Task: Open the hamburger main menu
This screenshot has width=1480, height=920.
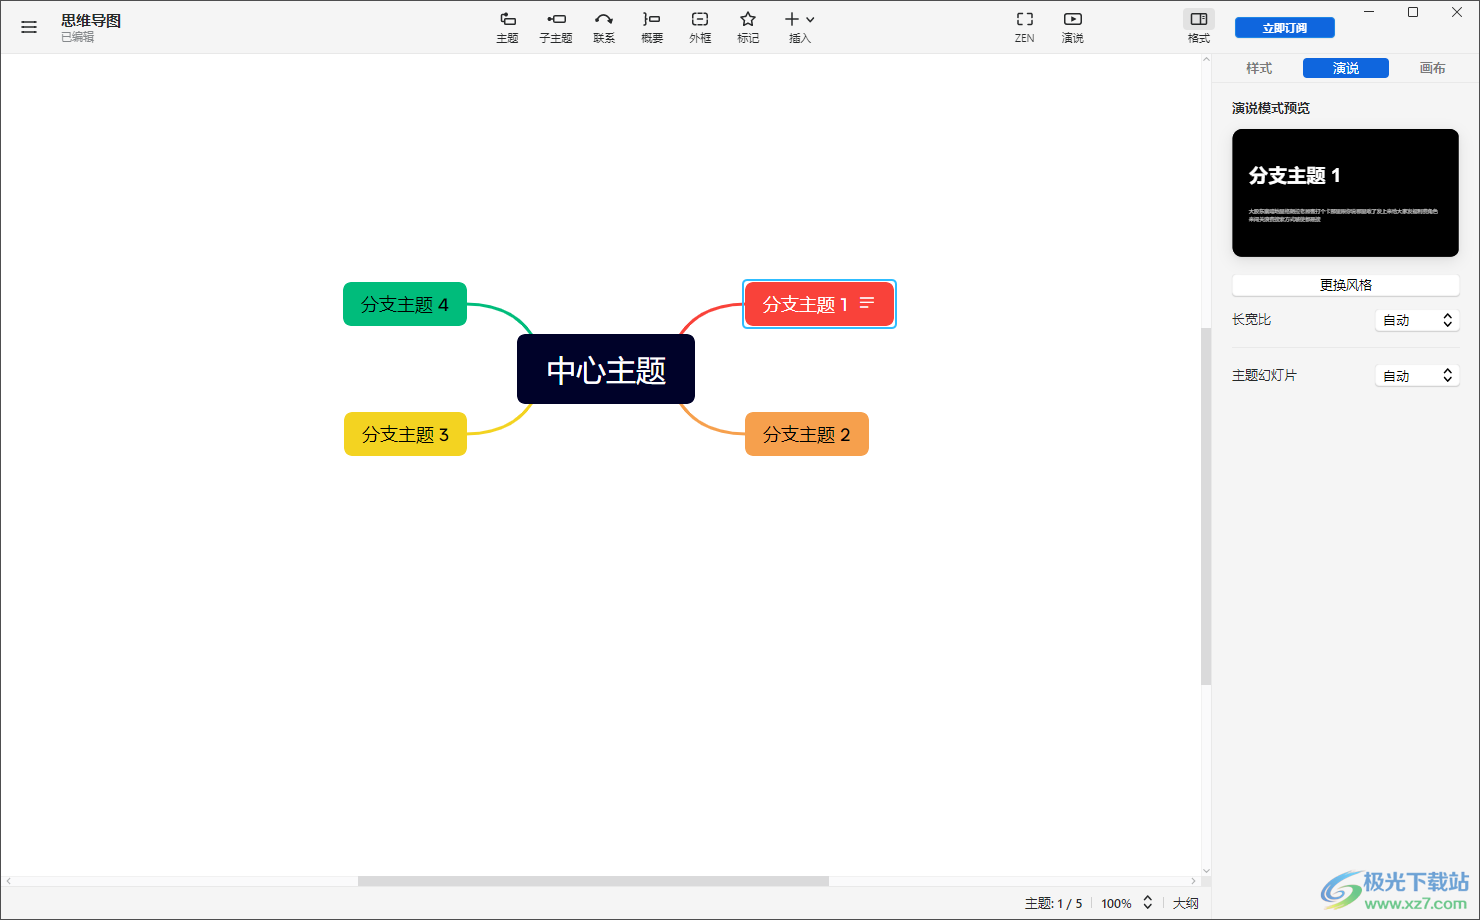Action: tap(29, 28)
